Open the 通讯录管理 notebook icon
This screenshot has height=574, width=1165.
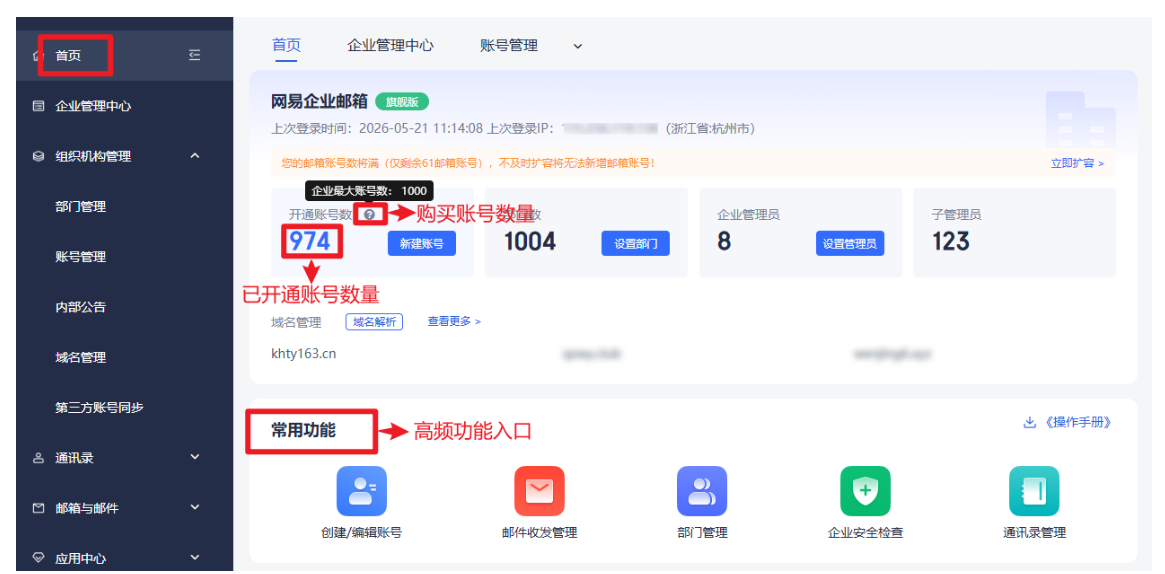click(x=1033, y=491)
